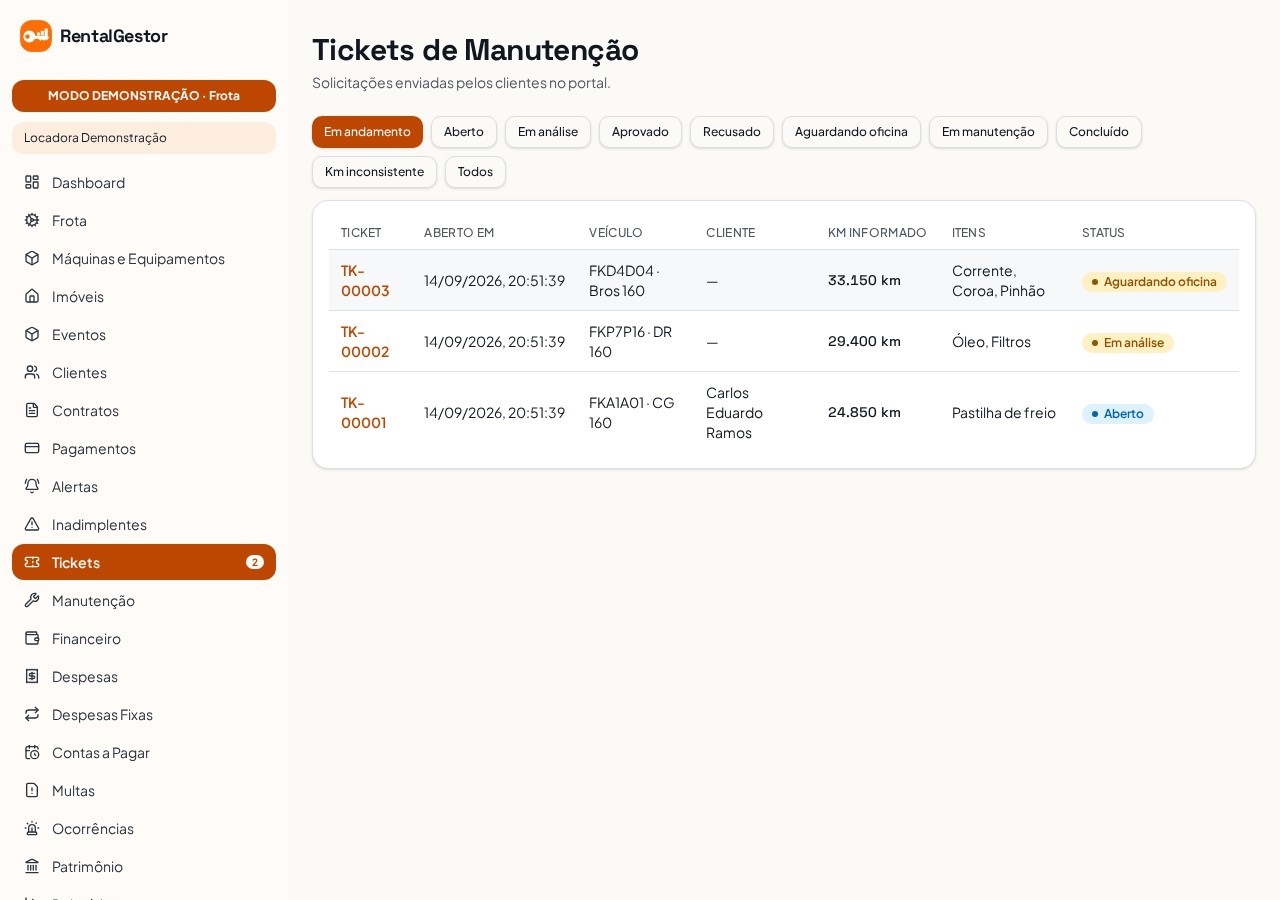Show Concluído tickets
Screen dimensions: 1280x900
pyautogui.click(x=1099, y=132)
